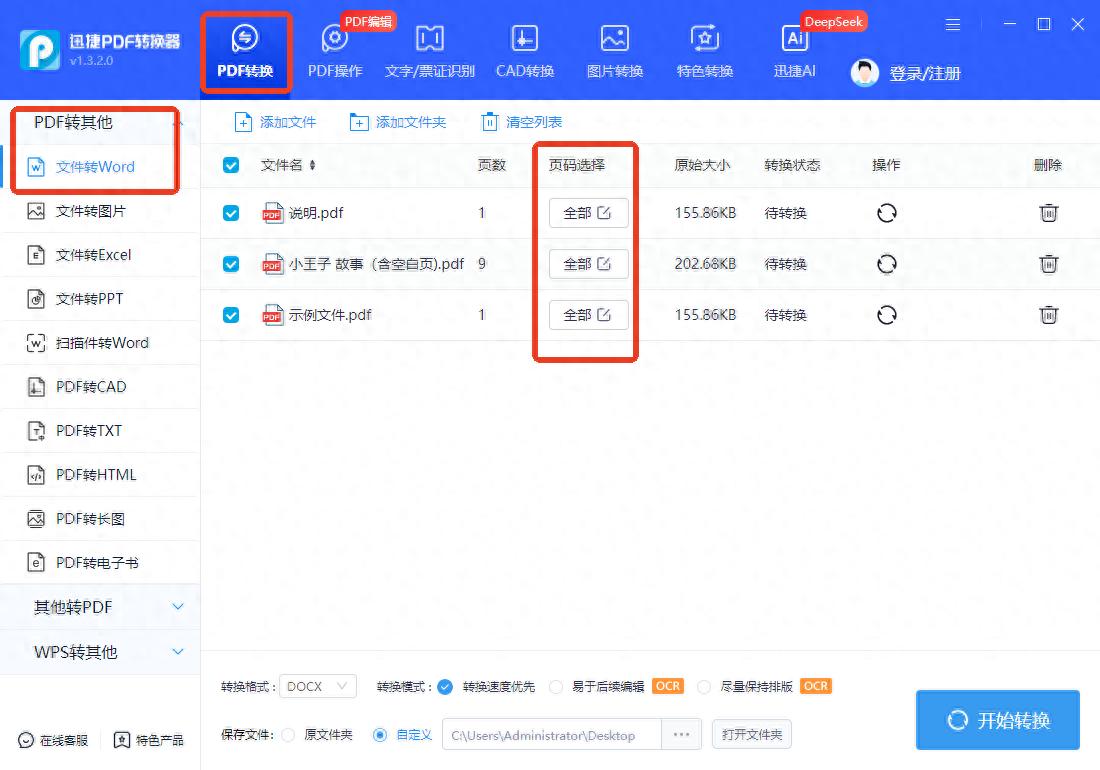Click the output path input field

click(x=551, y=735)
